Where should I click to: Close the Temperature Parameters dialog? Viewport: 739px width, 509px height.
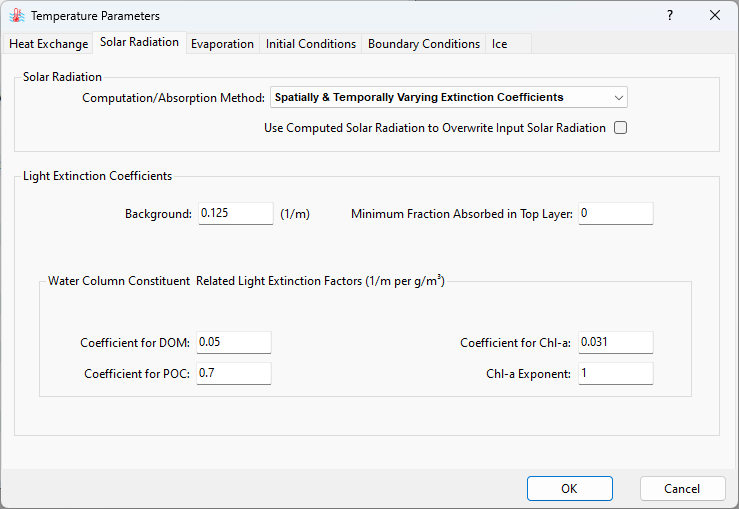pyautogui.click(x=714, y=16)
